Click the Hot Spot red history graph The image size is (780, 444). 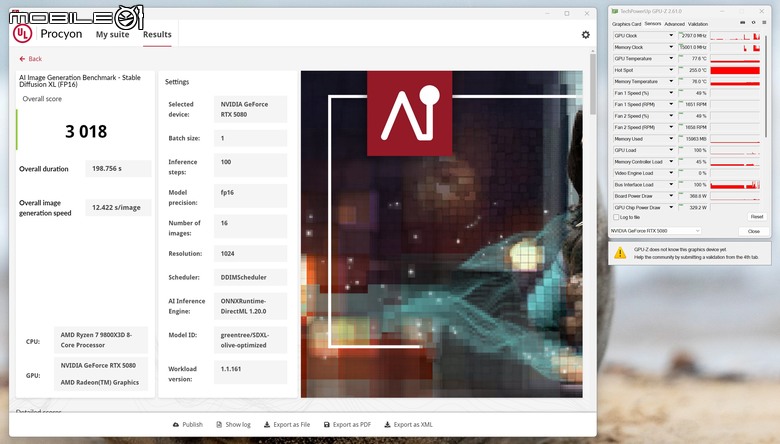pos(735,70)
